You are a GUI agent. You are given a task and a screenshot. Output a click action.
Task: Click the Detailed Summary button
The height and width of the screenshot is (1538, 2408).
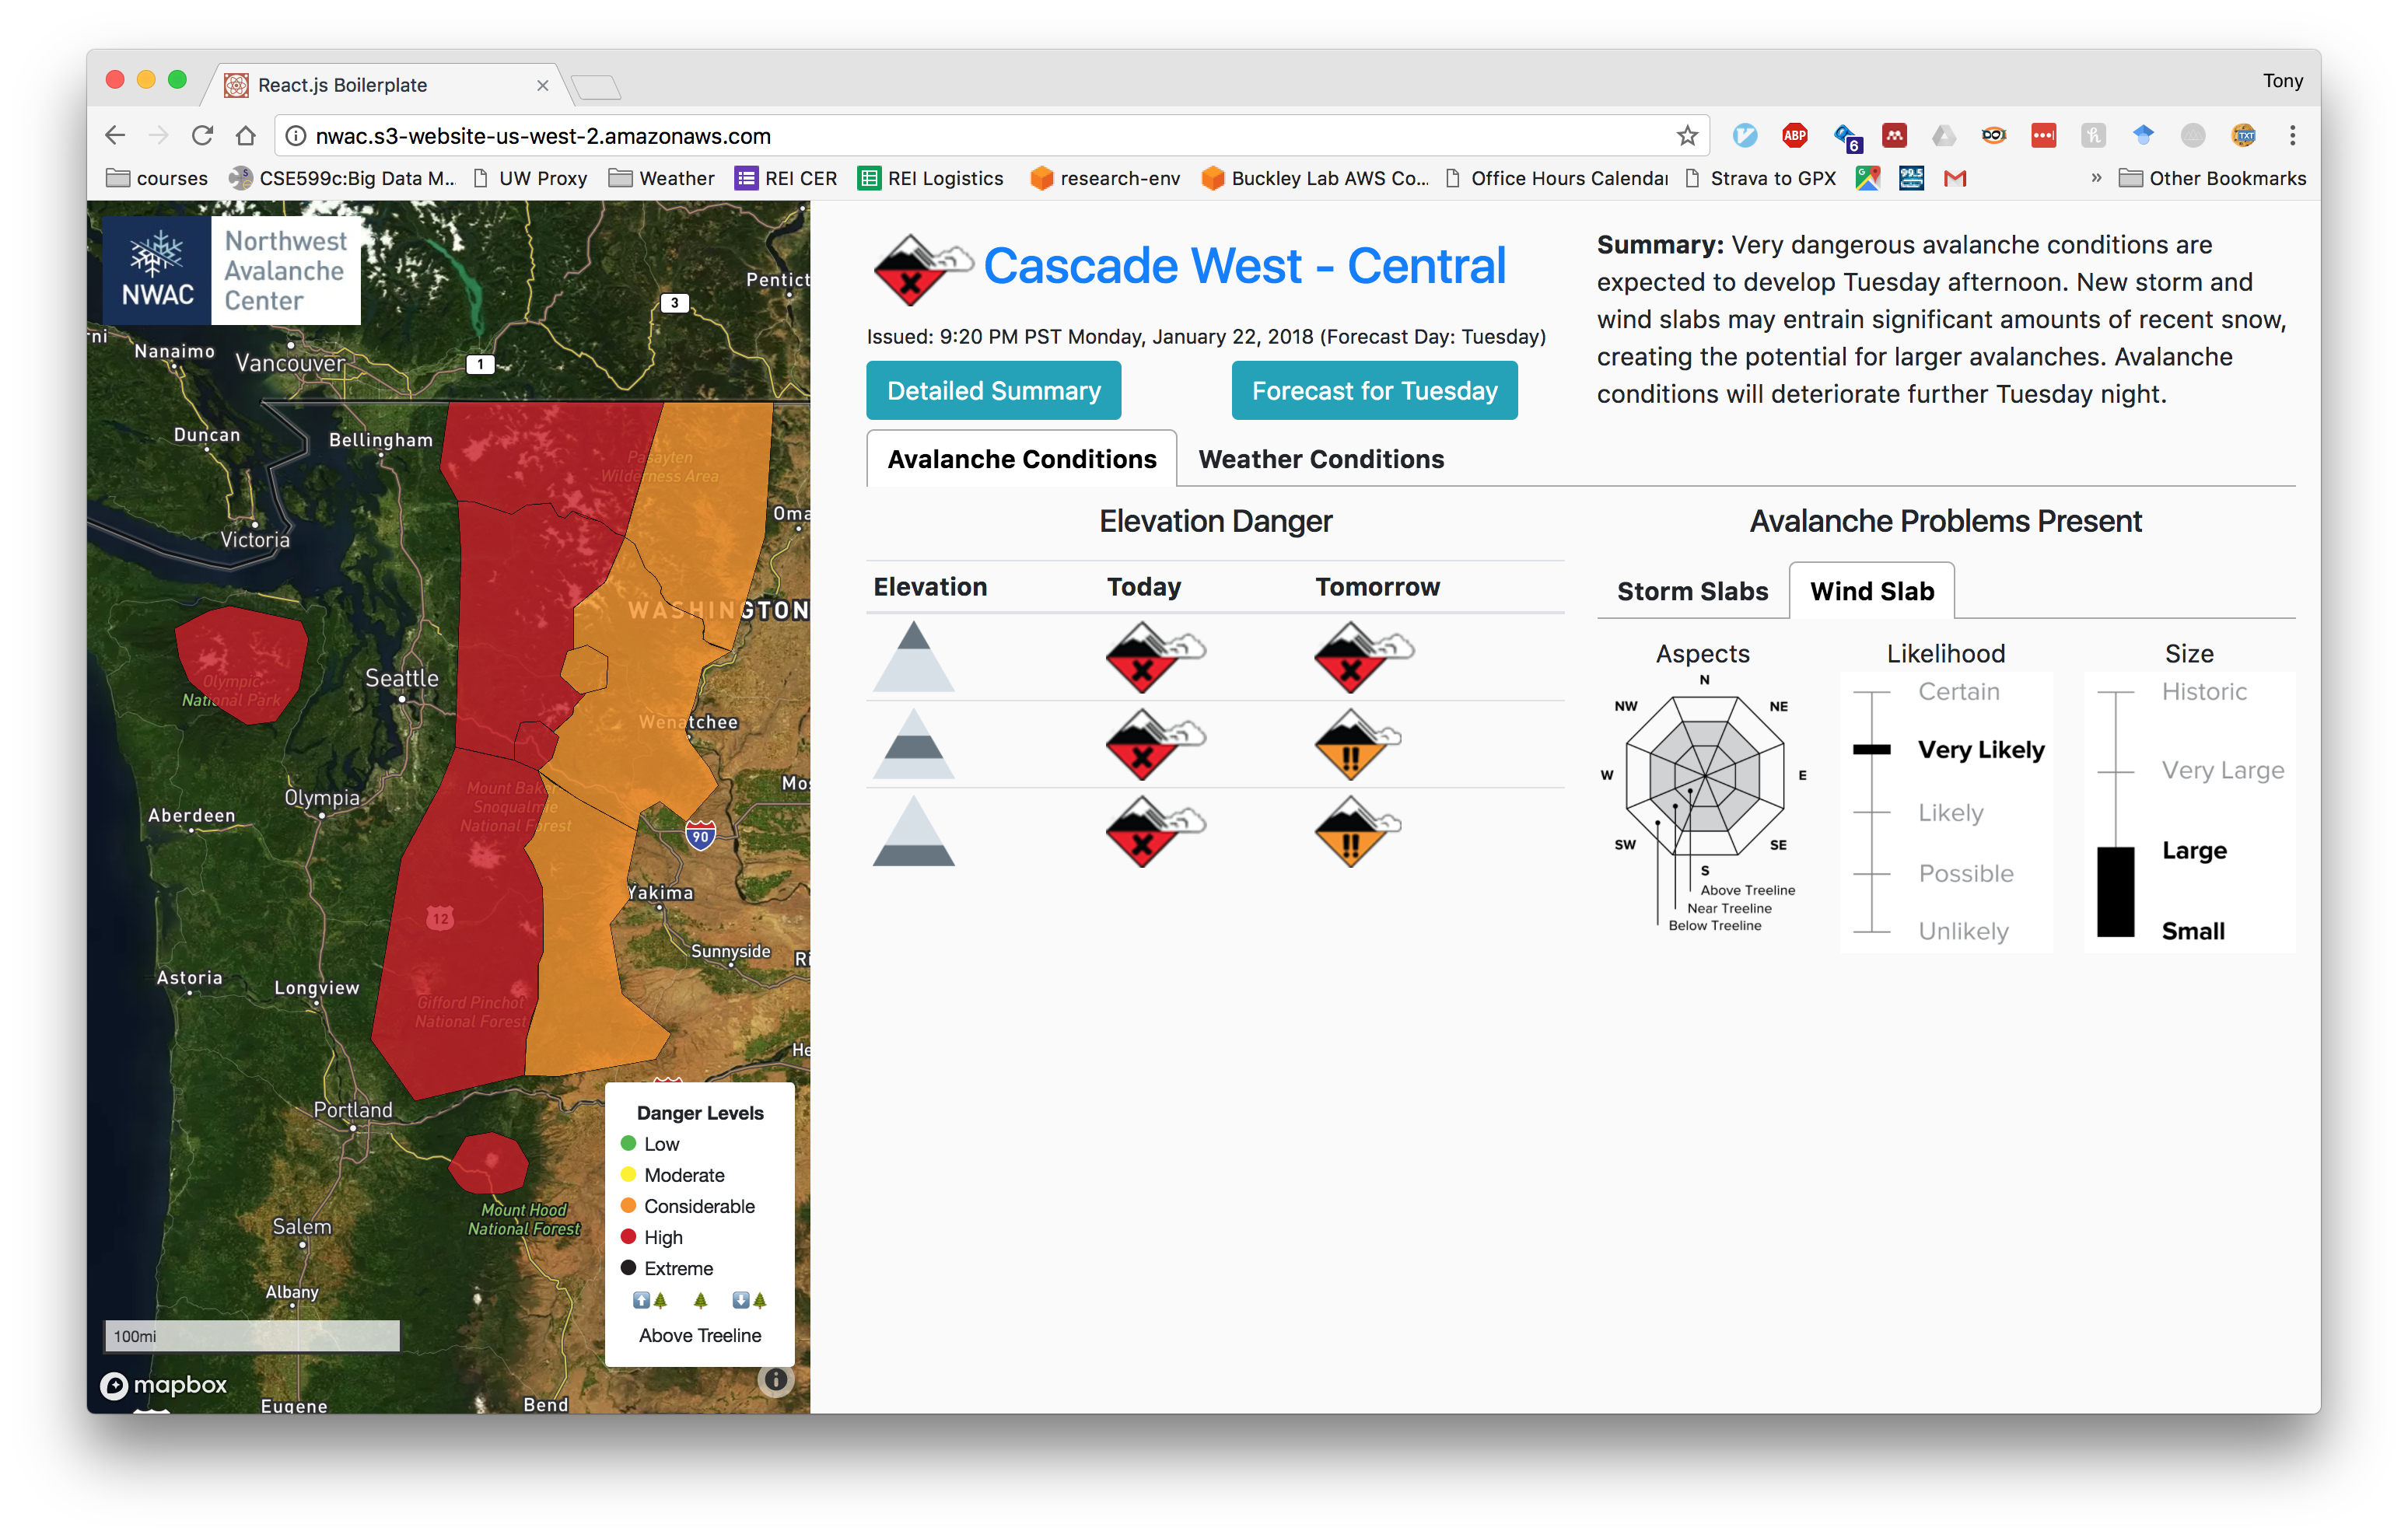pyautogui.click(x=993, y=390)
